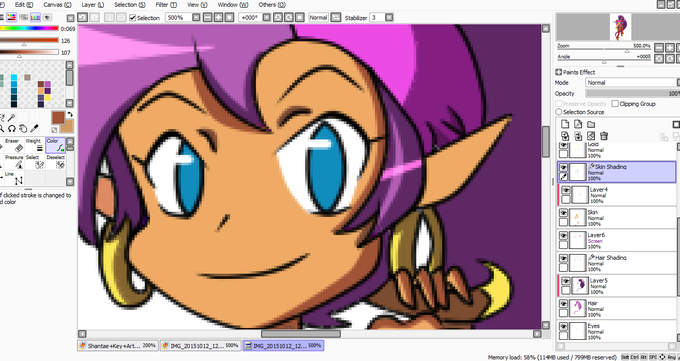Click the brown foreground color swatch
The height and width of the screenshot is (361, 680).
(58, 118)
